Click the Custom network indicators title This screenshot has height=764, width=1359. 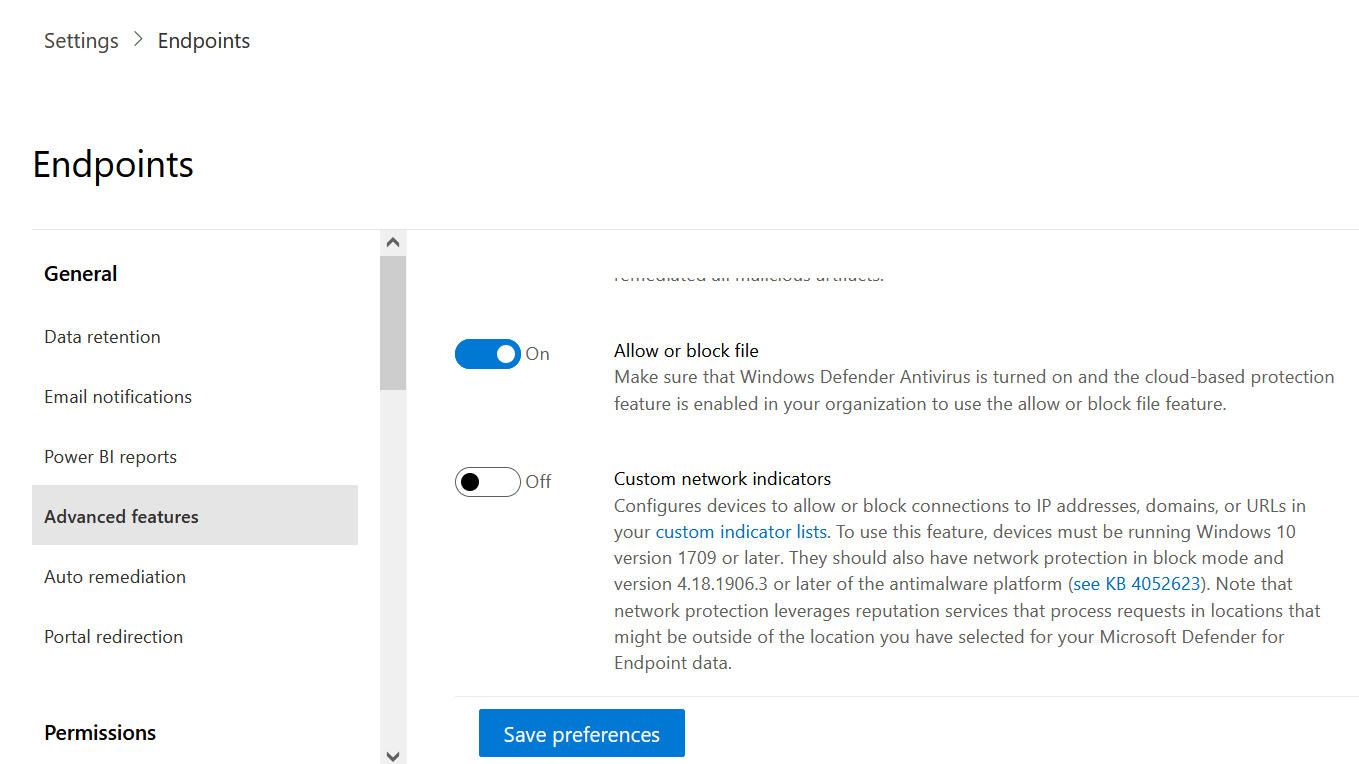coord(723,479)
